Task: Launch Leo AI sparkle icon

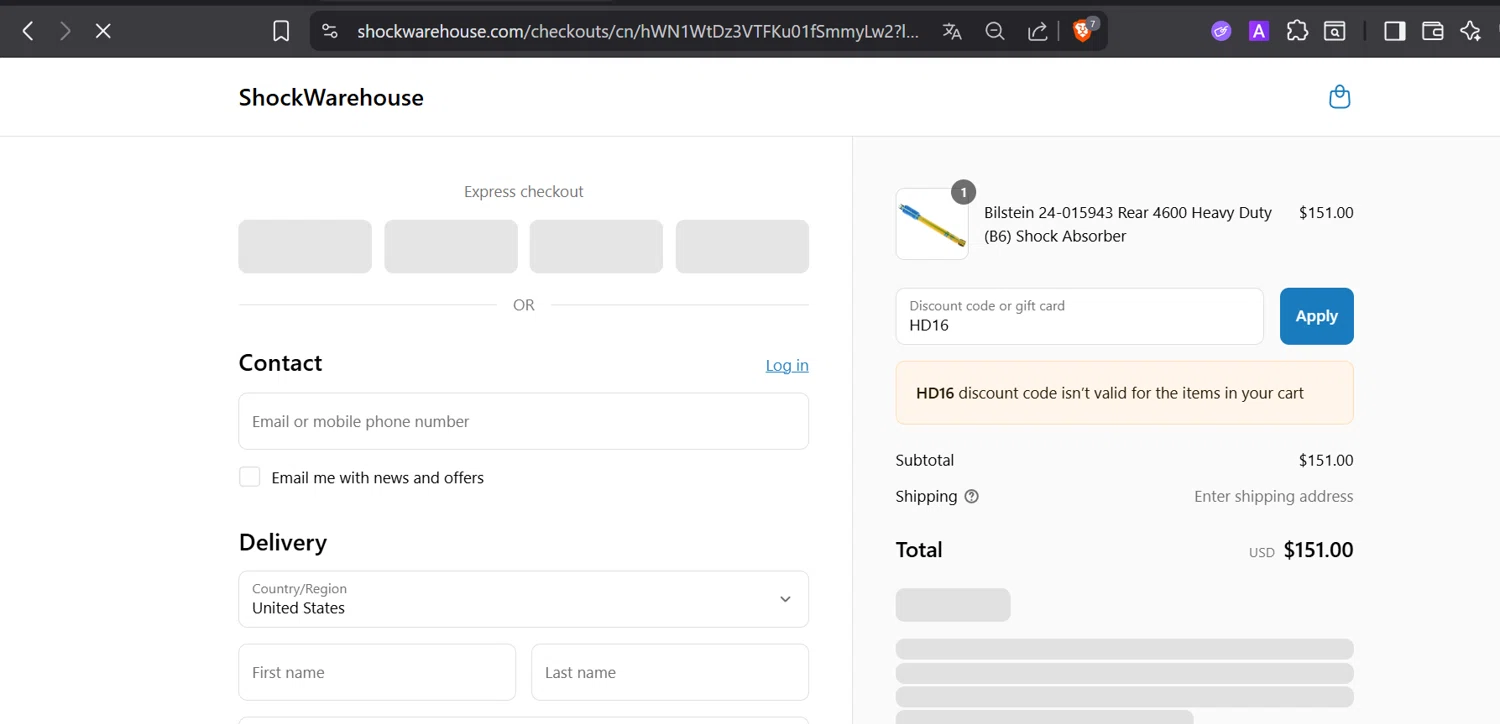Action: (x=1470, y=31)
